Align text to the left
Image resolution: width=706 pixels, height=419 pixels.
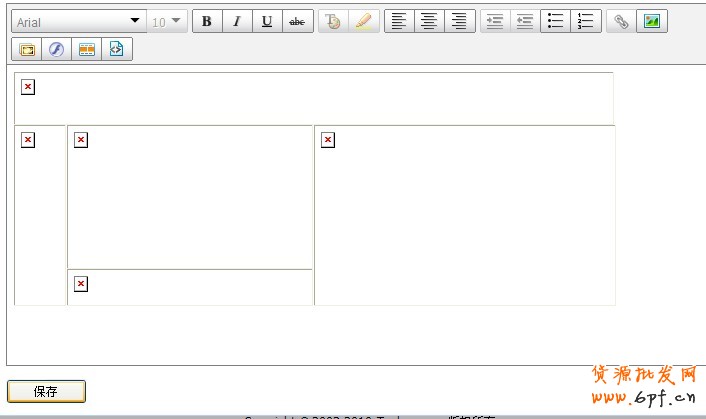[399, 22]
